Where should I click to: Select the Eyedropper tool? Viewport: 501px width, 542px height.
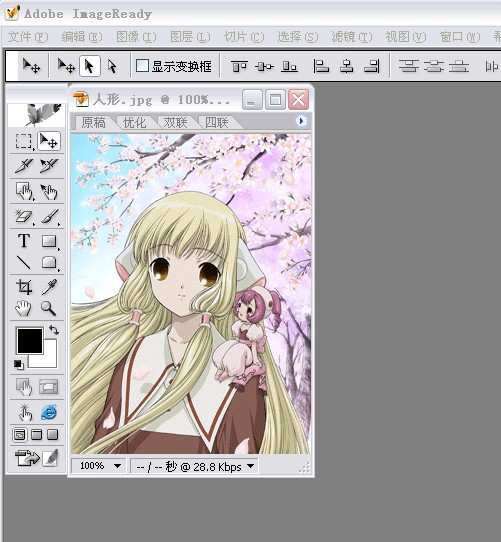pos(49,287)
